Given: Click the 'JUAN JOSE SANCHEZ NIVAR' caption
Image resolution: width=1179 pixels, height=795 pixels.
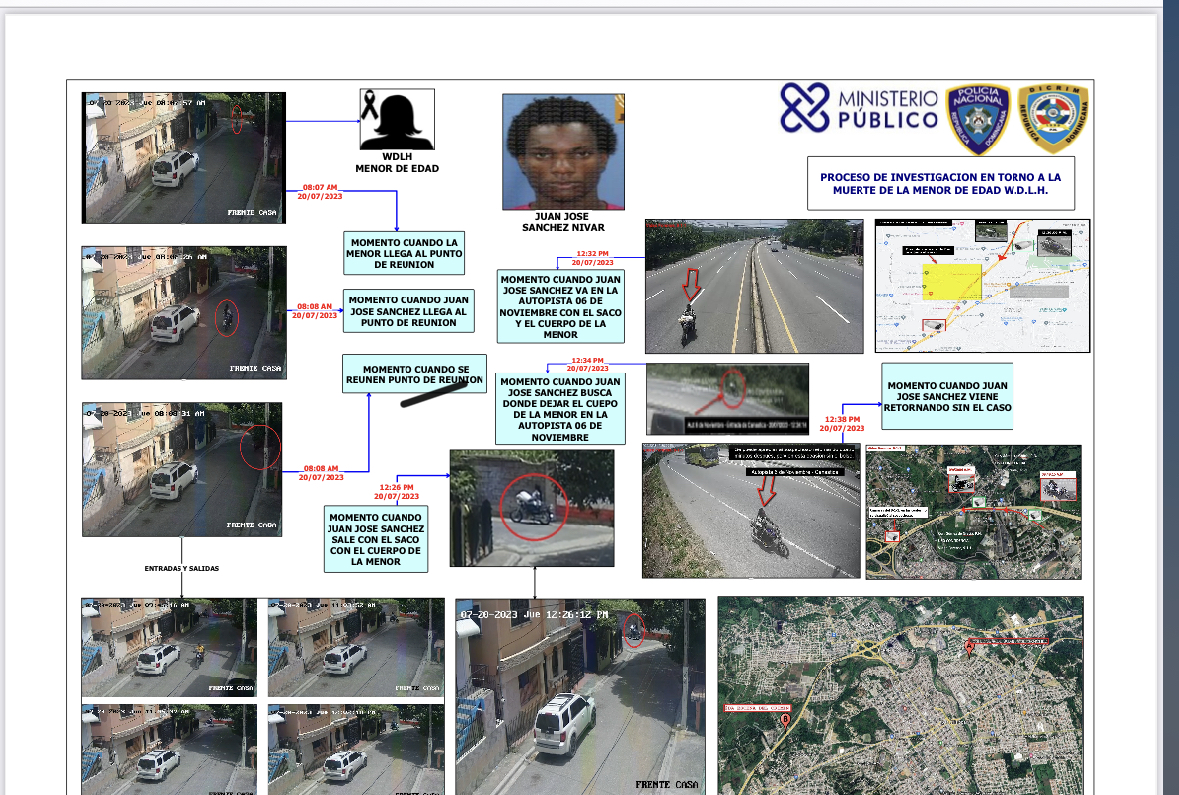Looking at the screenshot, I should tap(563, 222).
